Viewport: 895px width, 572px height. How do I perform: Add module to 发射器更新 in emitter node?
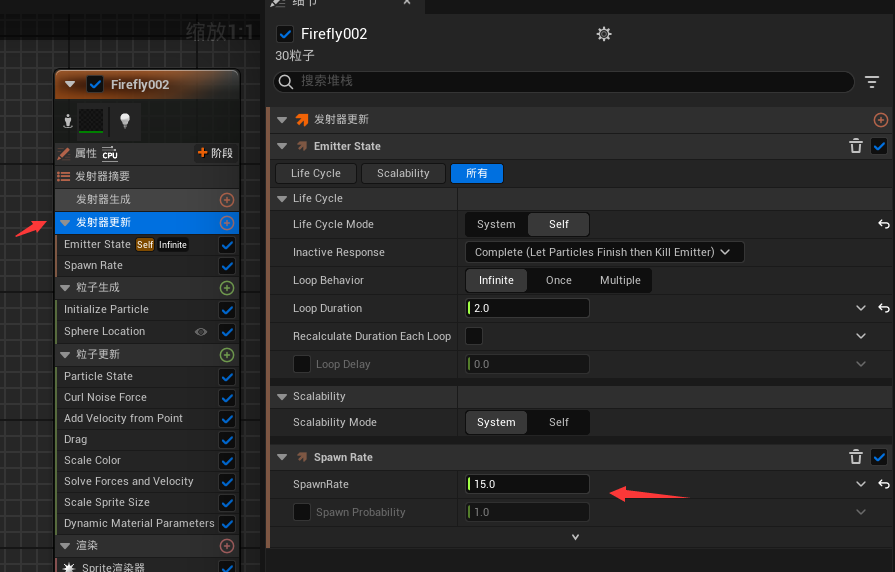[x=227, y=223]
